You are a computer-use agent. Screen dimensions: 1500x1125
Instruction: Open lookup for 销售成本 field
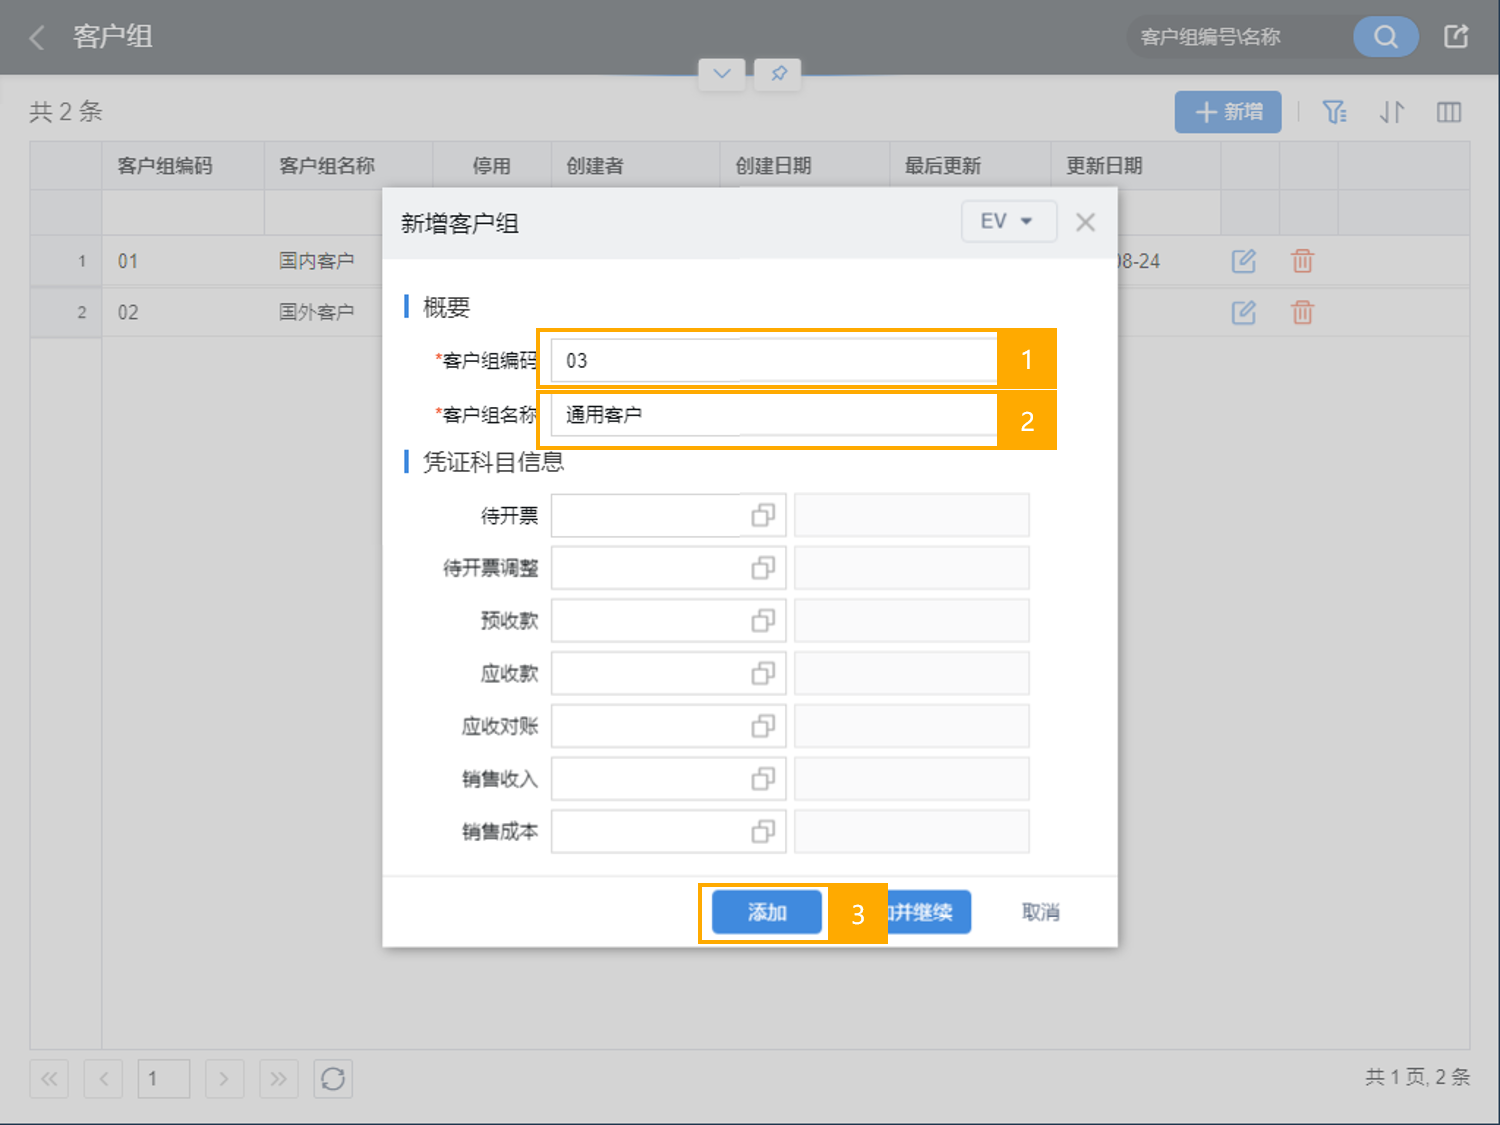pyautogui.click(x=763, y=831)
